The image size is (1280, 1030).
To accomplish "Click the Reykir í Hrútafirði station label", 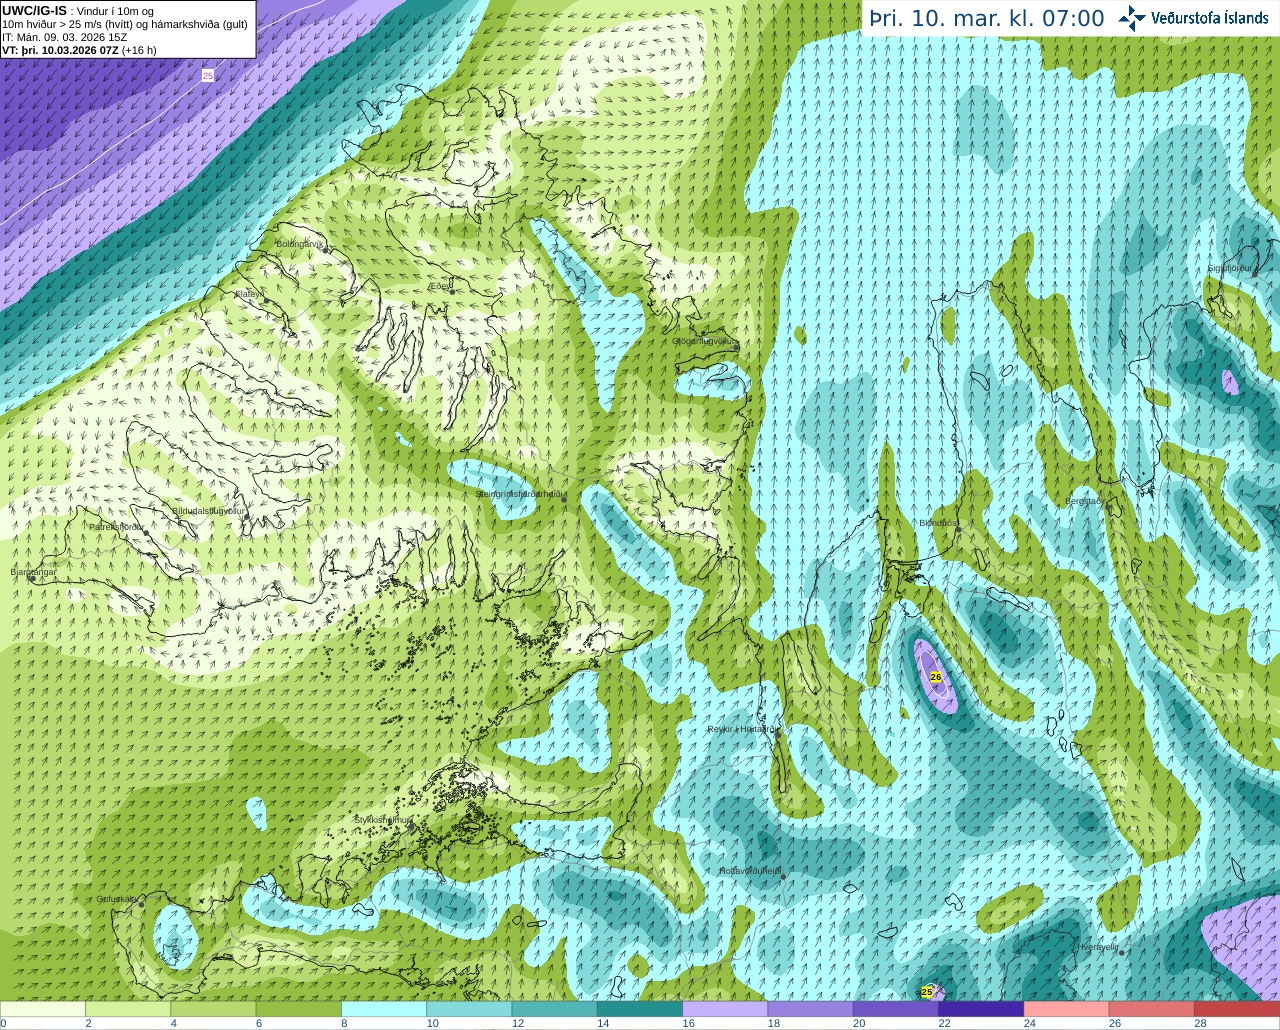I will (742, 729).
